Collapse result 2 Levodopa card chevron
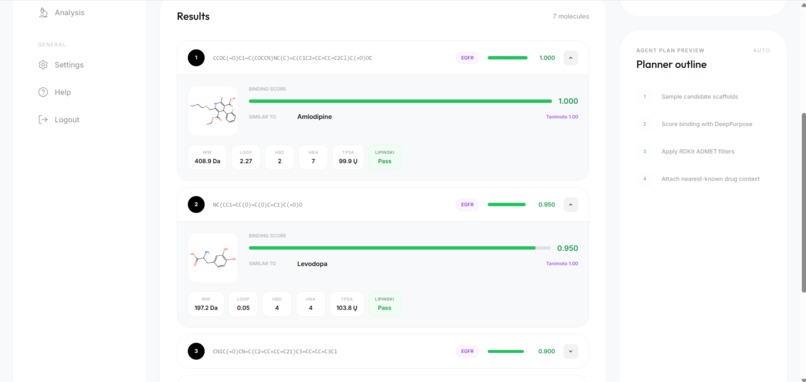This screenshot has width=806, height=382. coord(571,205)
